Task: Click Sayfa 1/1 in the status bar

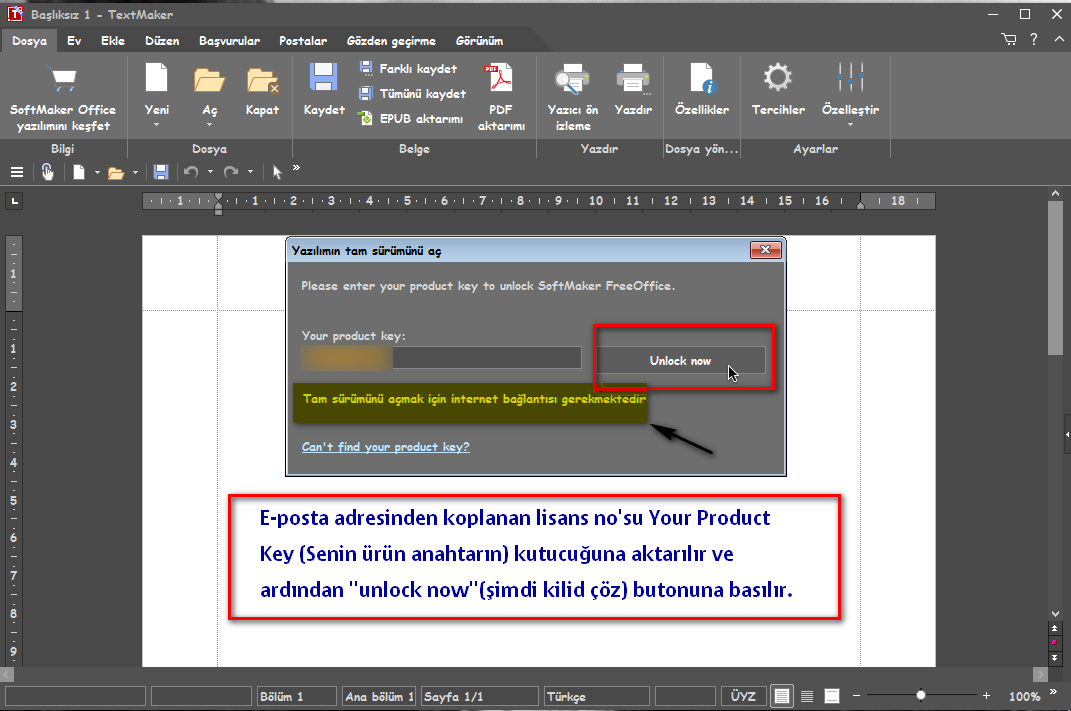Action: tap(479, 696)
